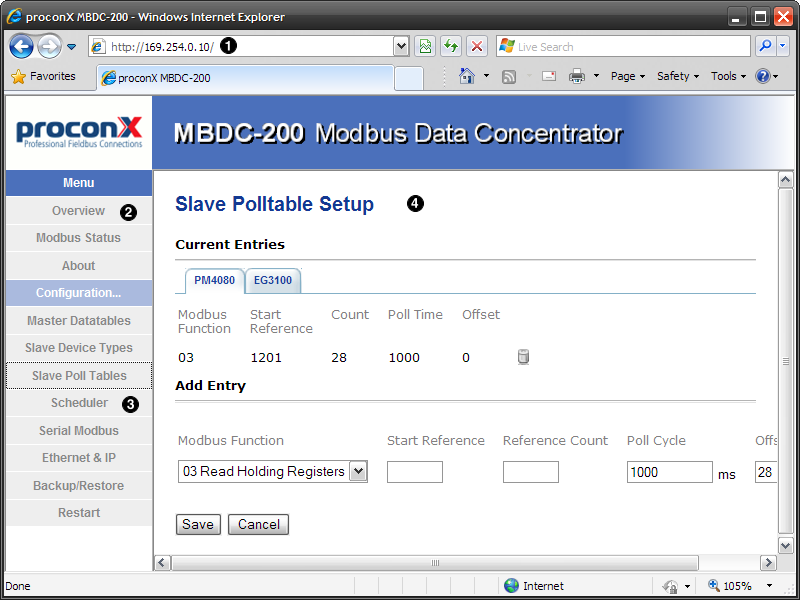Screen dimensions: 800x600
Task: Click the horizontal scrollbar thumb
Action: point(435,563)
